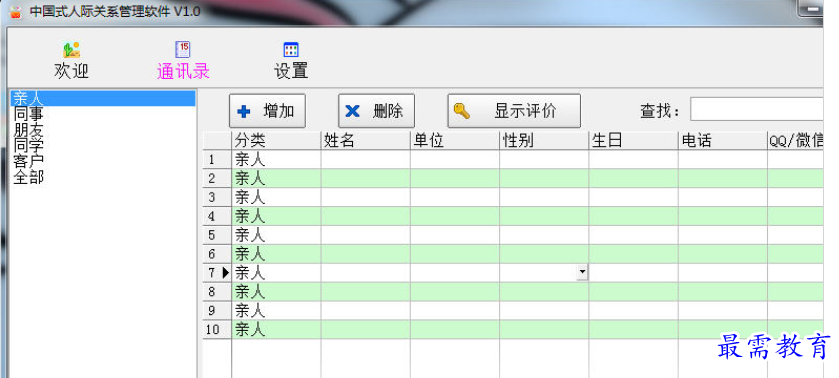Select 朋友 category in the left list
Viewport: 839px width, 378px height.
tap(103, 130)
